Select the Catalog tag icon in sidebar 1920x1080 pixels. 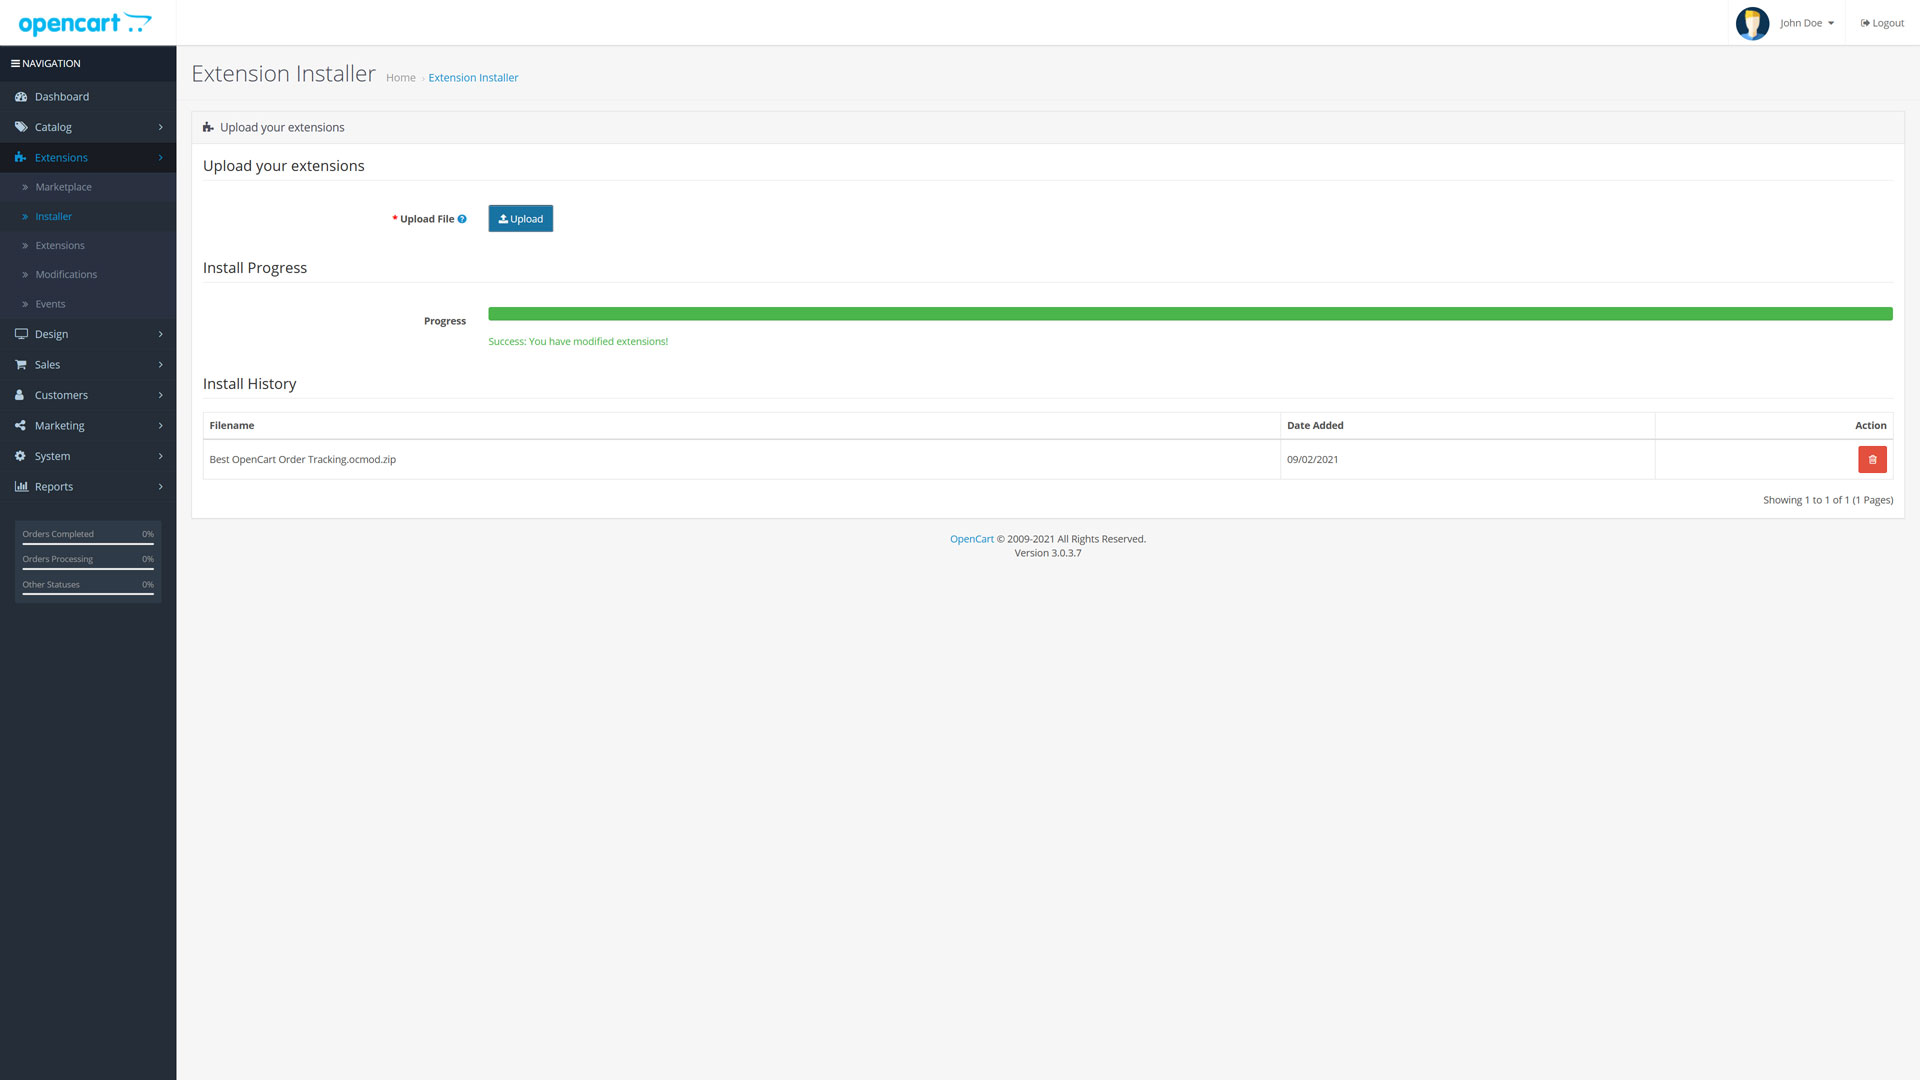(22, 127)
